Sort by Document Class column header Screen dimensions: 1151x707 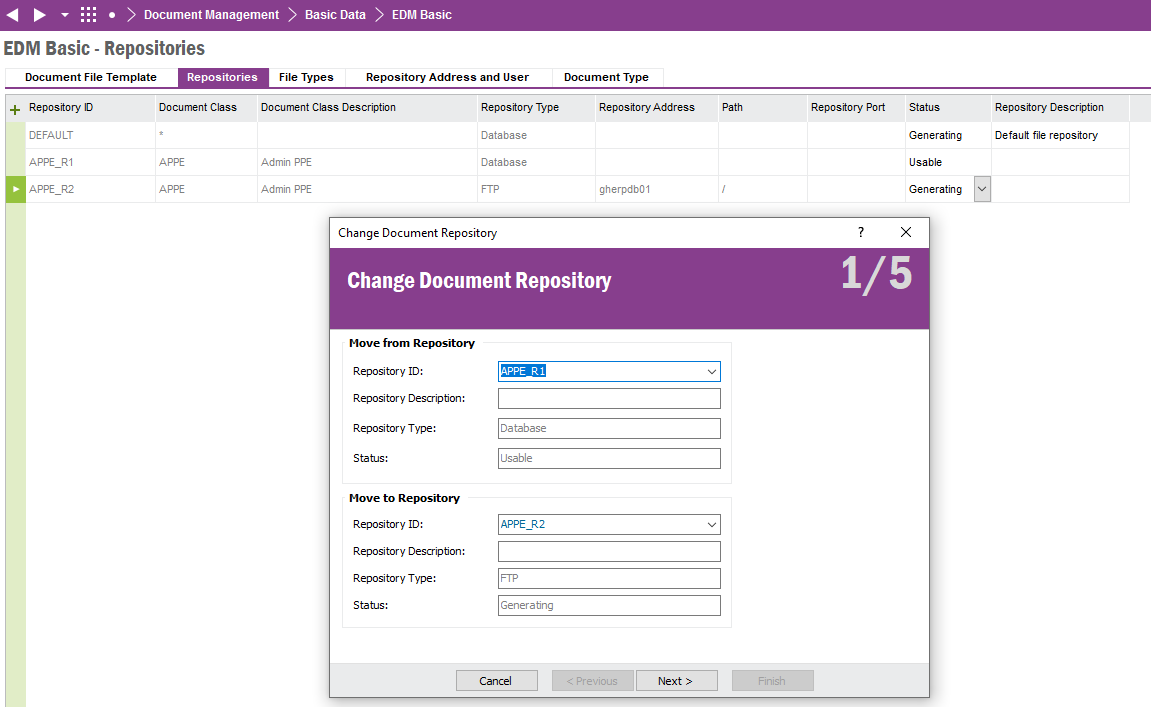tap(206, 107)
